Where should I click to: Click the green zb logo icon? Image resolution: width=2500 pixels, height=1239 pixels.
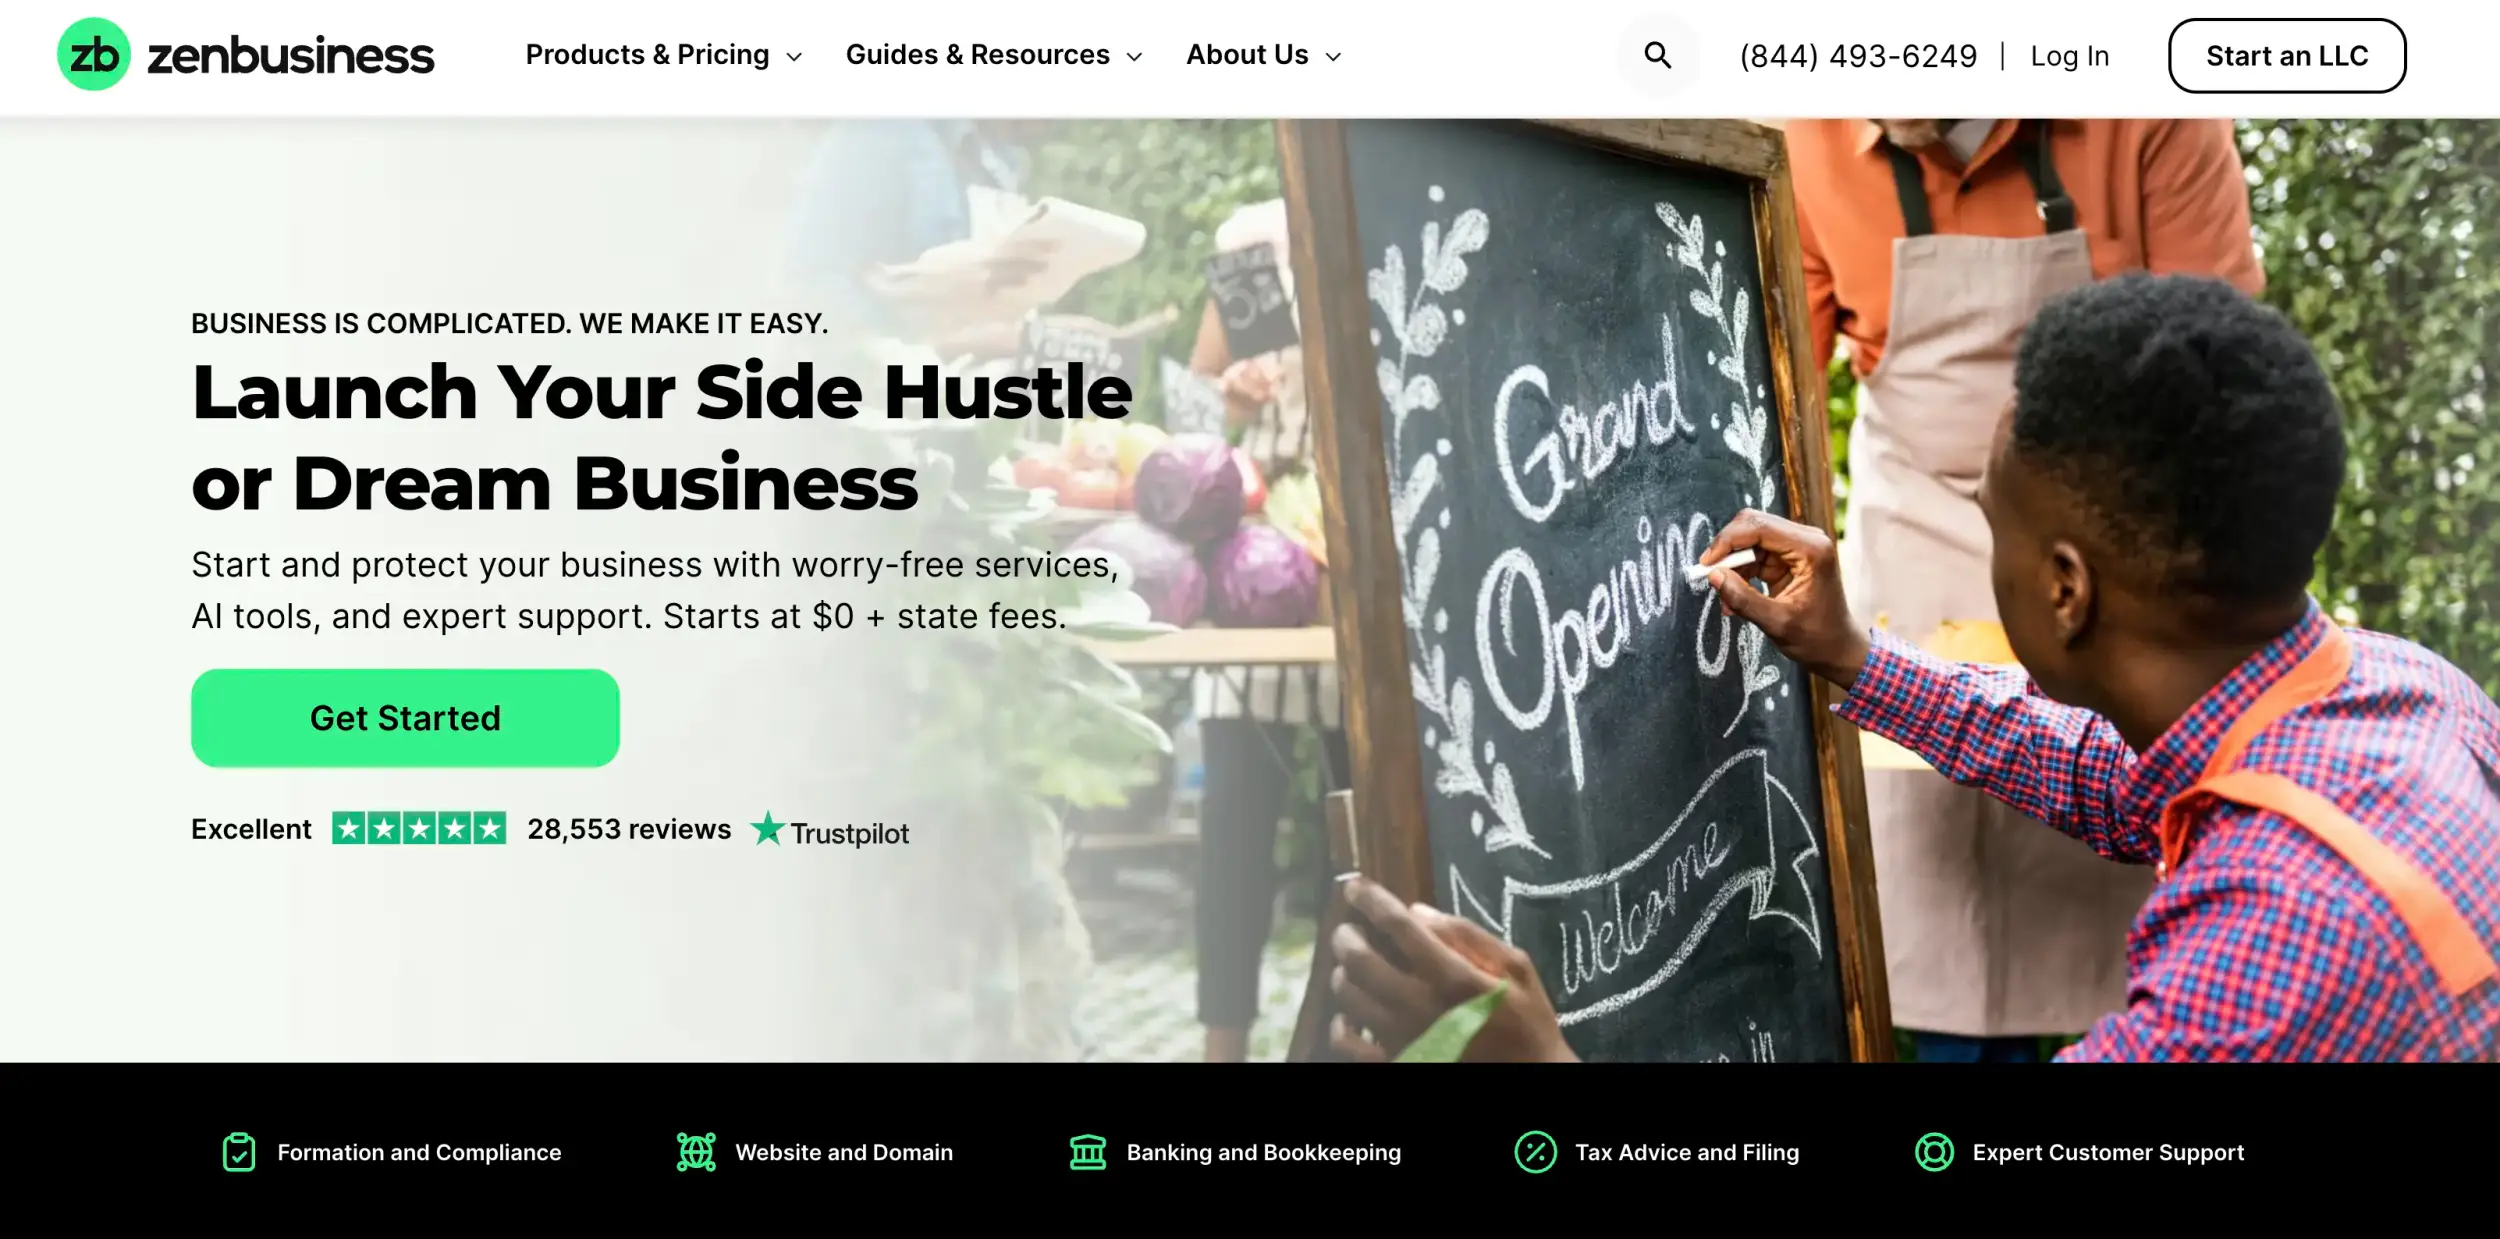coord(94,55)
